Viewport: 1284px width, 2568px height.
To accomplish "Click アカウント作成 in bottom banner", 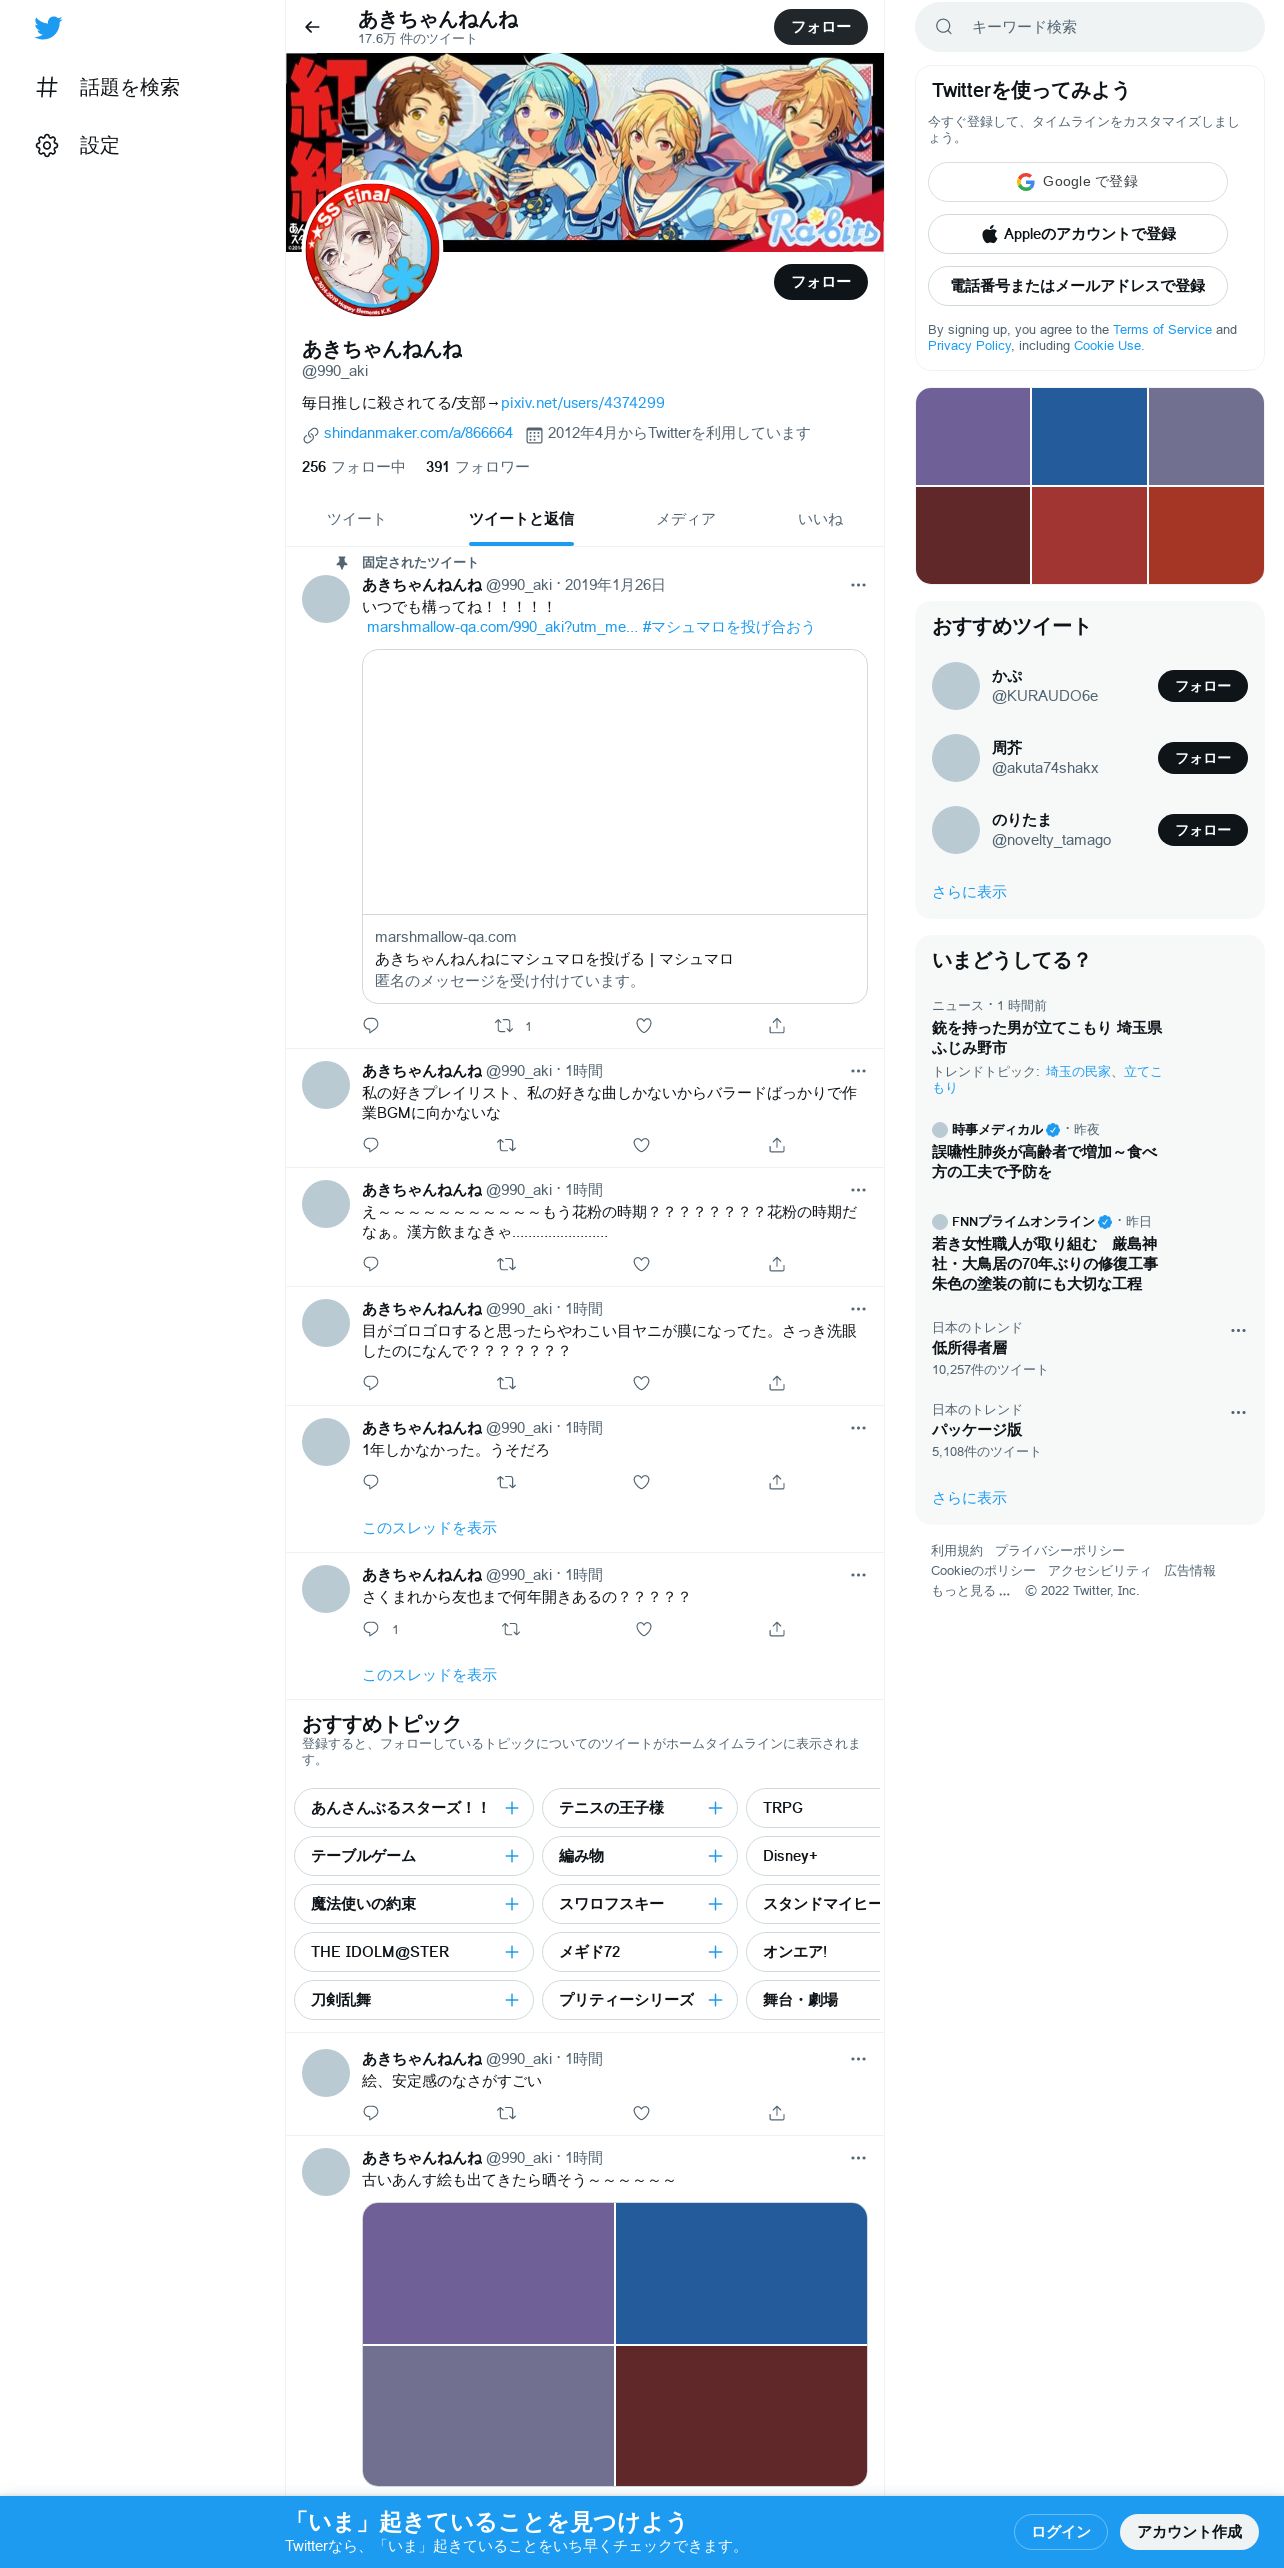I will (x=1189, y=2532).
